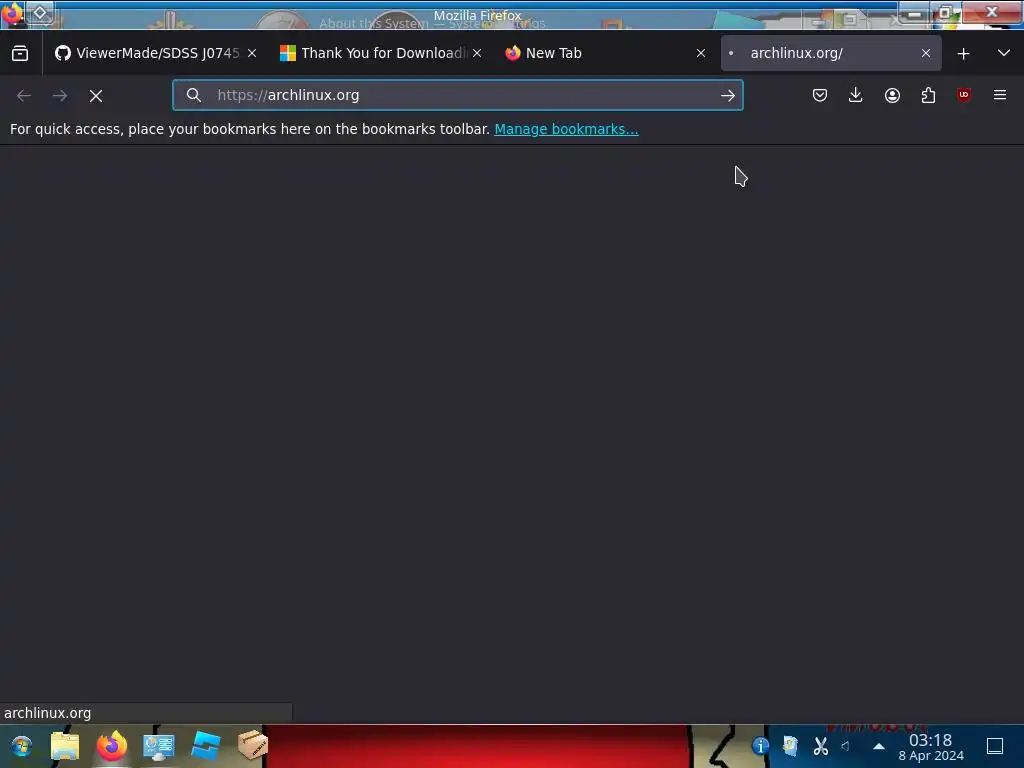Stop loading the archlinux.org page
Image resolution: width=1024 pixels, height=768 pixels.
pyautogui.click(x=96, y=95)
